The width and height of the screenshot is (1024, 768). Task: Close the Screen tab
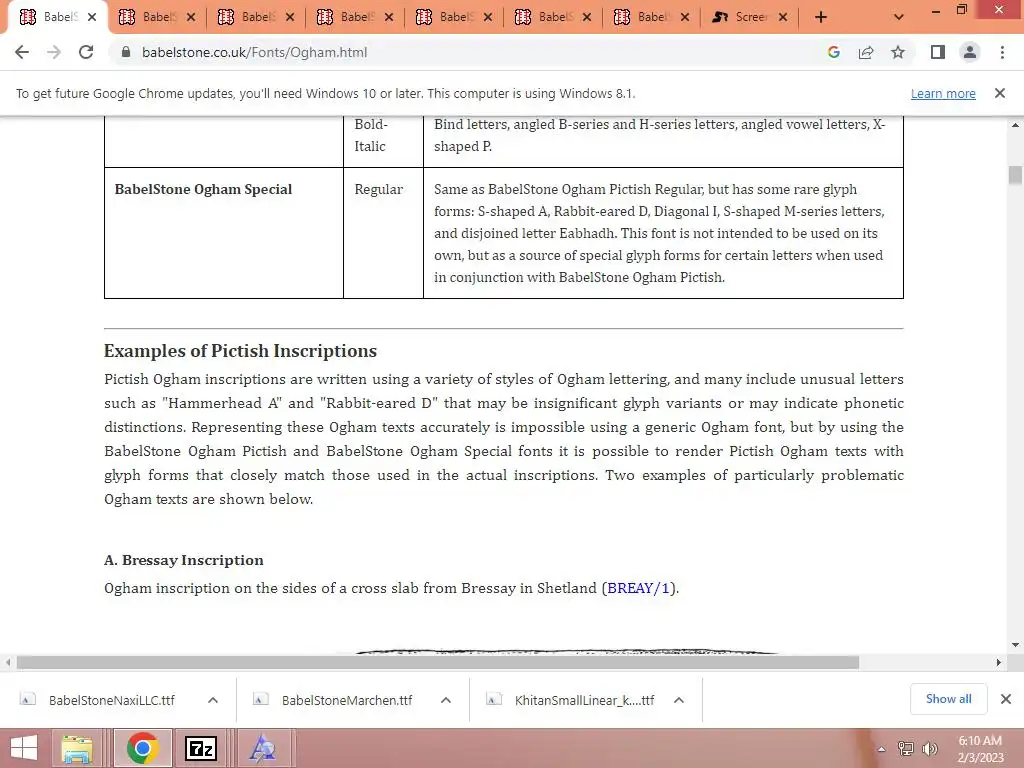point(783,17)
